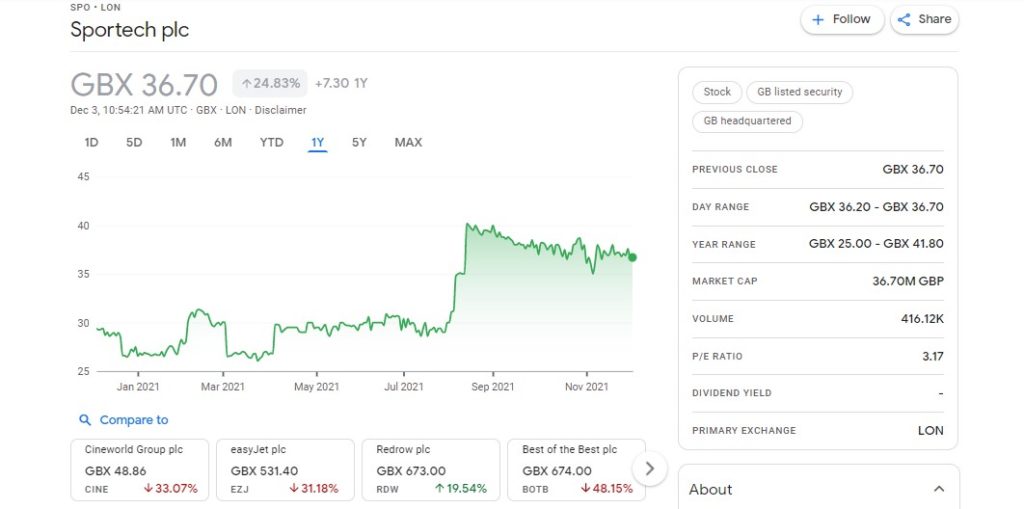This screenshot has height=509, width=1024.
Task: Click the SPO • LON ticker label
Action: (95, 7)
